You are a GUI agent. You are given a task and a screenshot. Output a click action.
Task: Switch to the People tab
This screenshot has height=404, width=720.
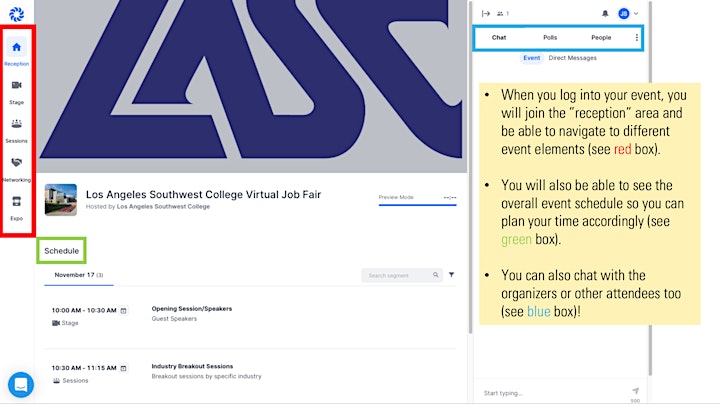[x=601, y=38]
